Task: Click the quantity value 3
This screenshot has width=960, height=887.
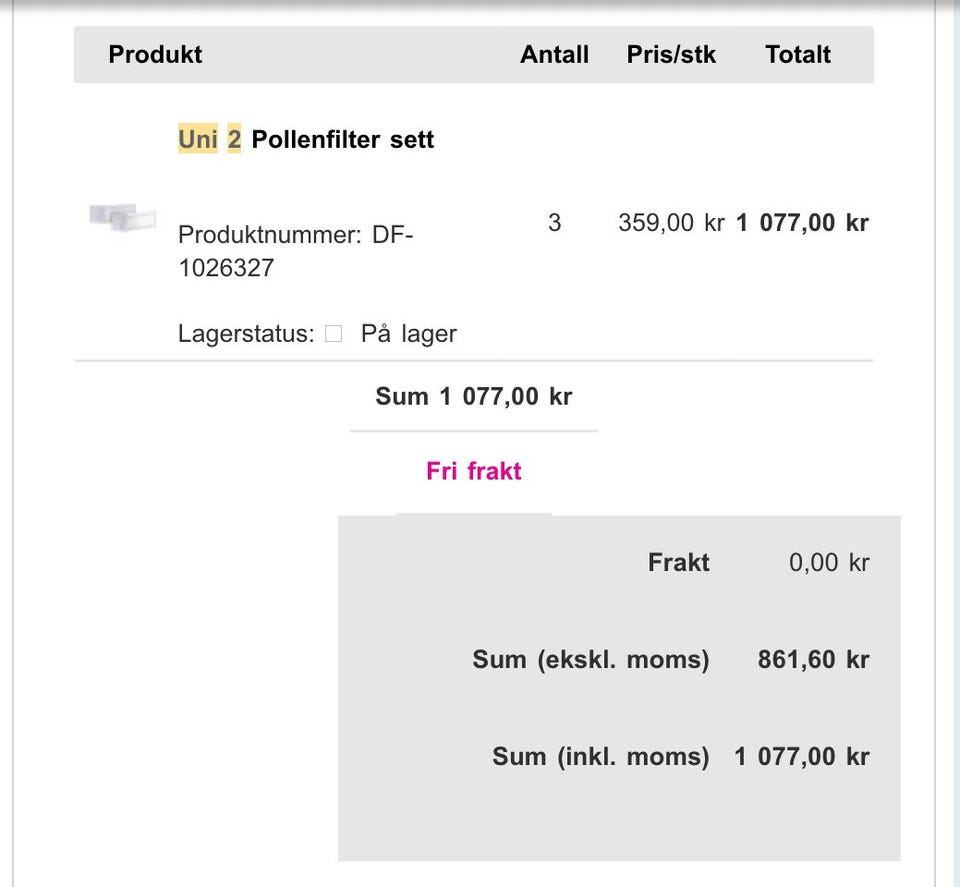Action: [555, 222]
